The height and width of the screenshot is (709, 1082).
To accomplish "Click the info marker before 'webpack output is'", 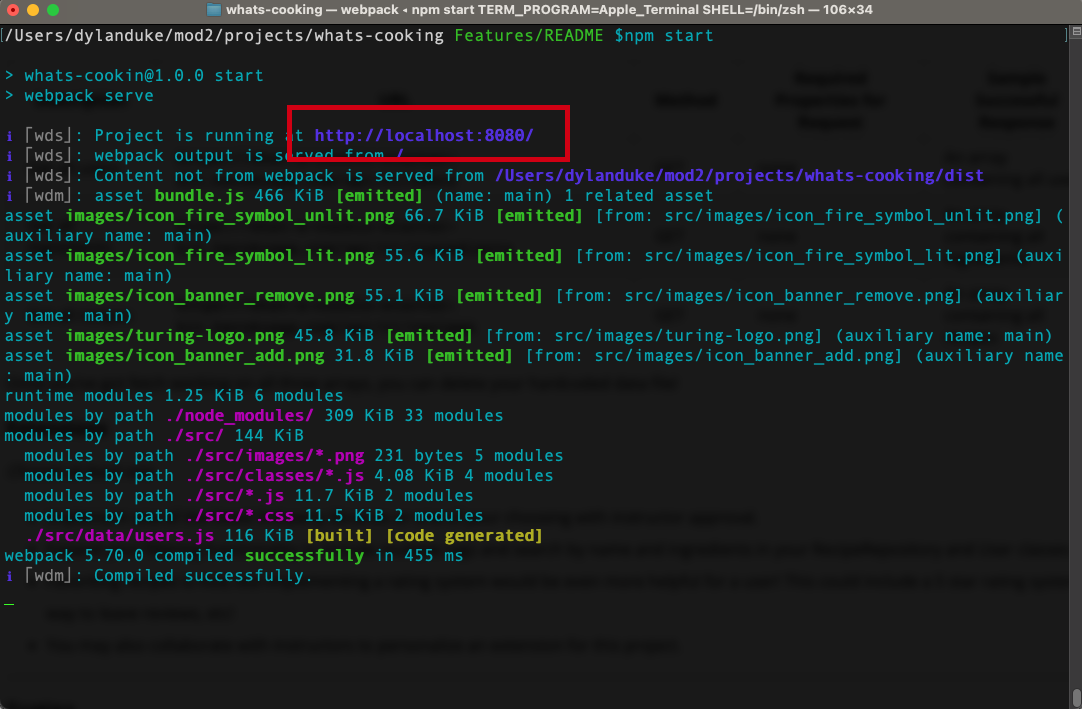I will (9, 155).
